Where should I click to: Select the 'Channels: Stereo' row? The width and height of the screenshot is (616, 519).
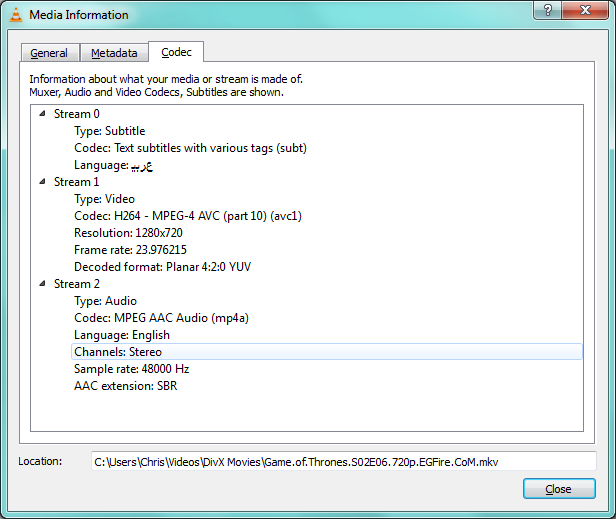click(327, 352)
